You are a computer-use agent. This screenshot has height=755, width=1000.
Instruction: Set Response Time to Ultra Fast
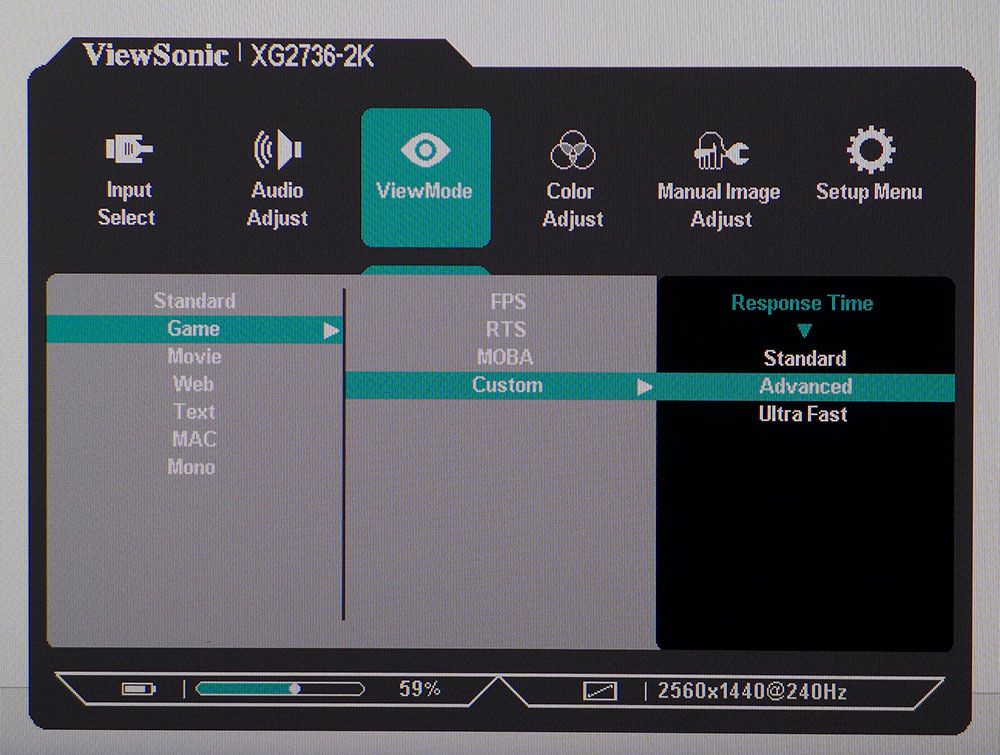pyautogui.click(x=803, y=414)
